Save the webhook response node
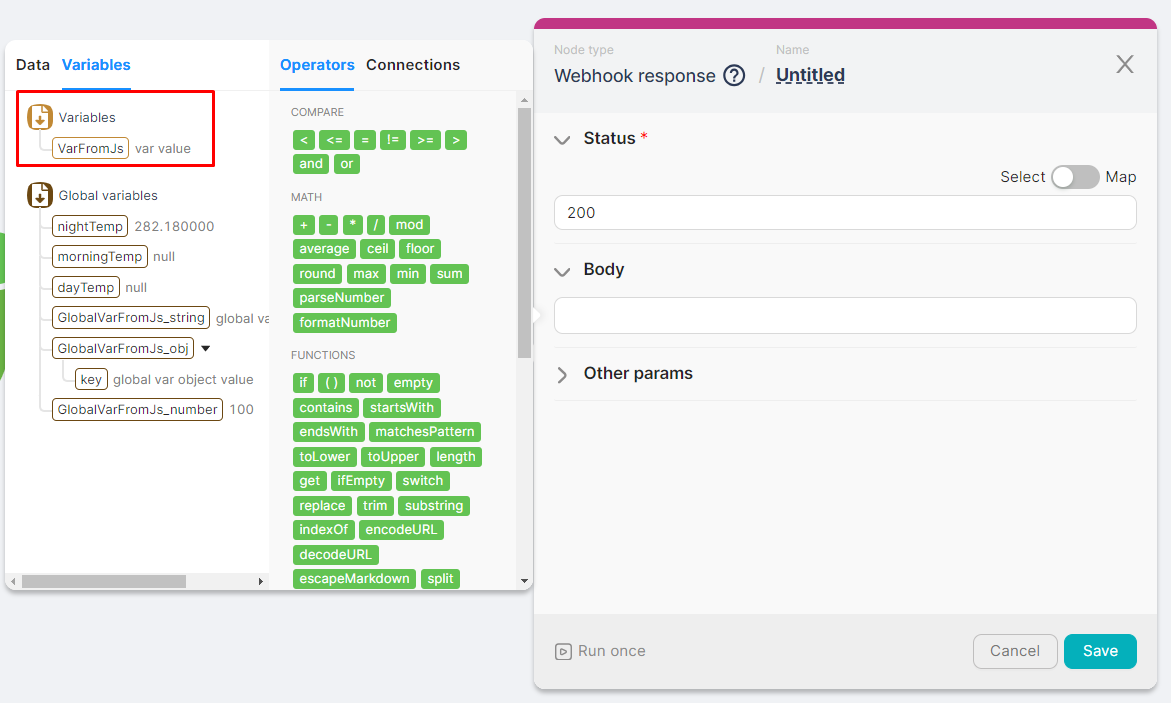The height and width of the screenshot is (703, 1171). click(1099, 651)
